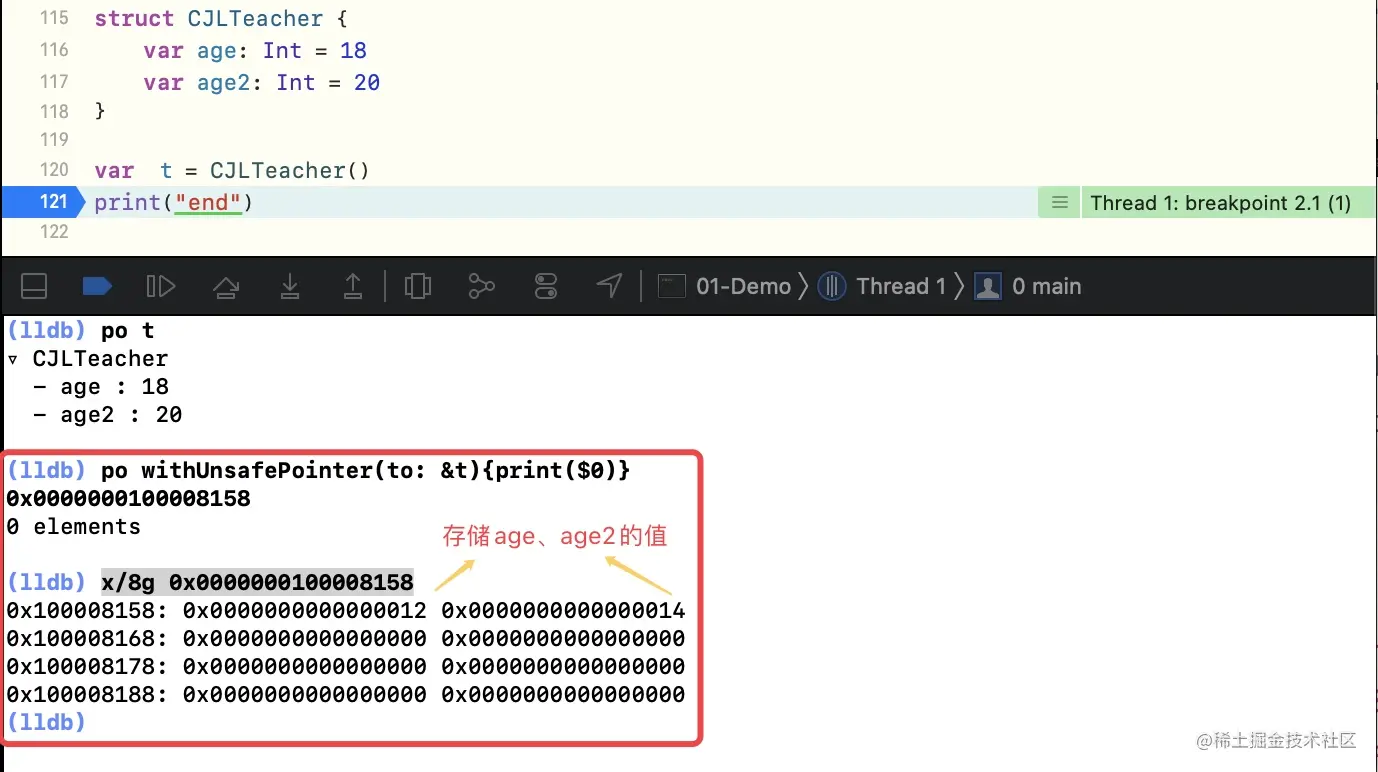Click the line 121 breakpoint marker
1378x772 pixels.
pyautogui.click(x=43, y=202)
